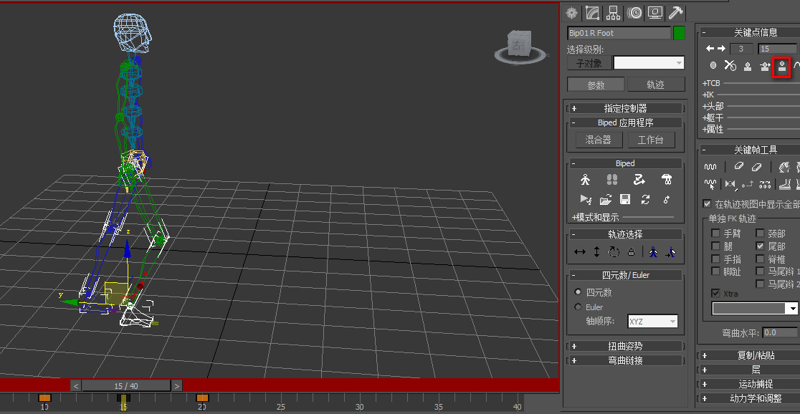Click the Set Key dot icon
Image resolution: width=802 pixels, height=416 pixels.
tap(713, 65)
